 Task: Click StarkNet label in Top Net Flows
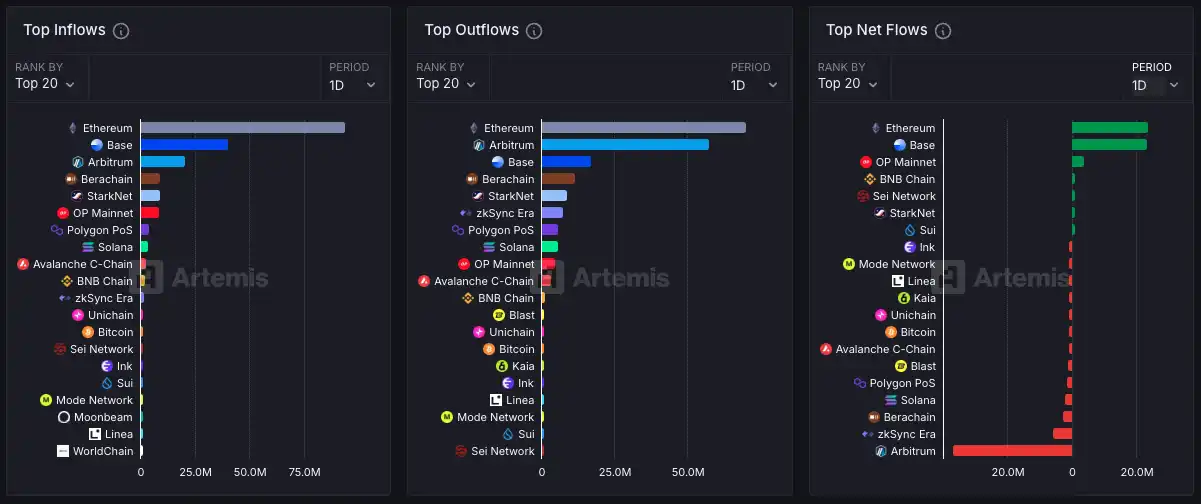[x=912, y=213]
